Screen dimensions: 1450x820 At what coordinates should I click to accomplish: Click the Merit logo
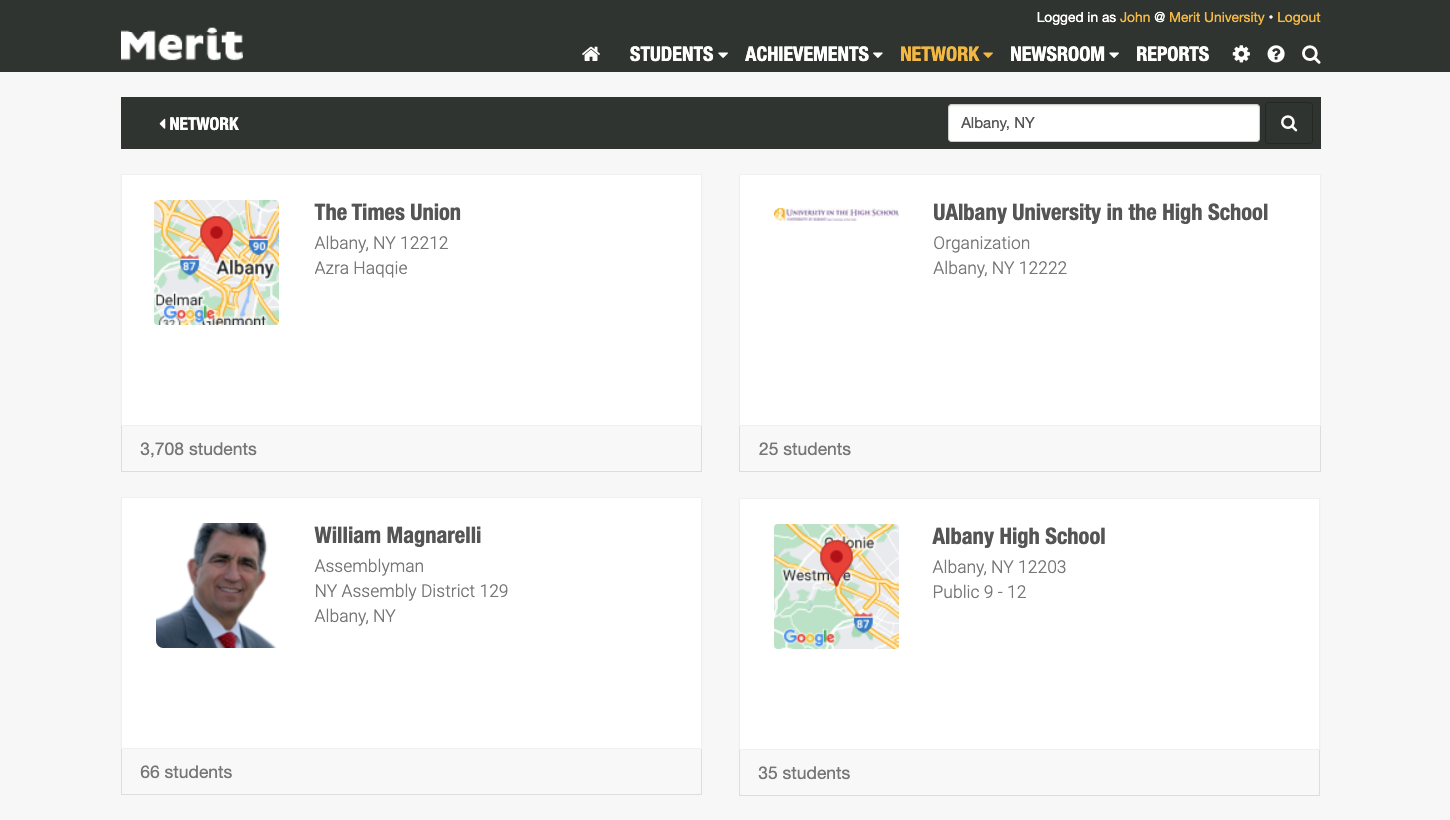182,45
